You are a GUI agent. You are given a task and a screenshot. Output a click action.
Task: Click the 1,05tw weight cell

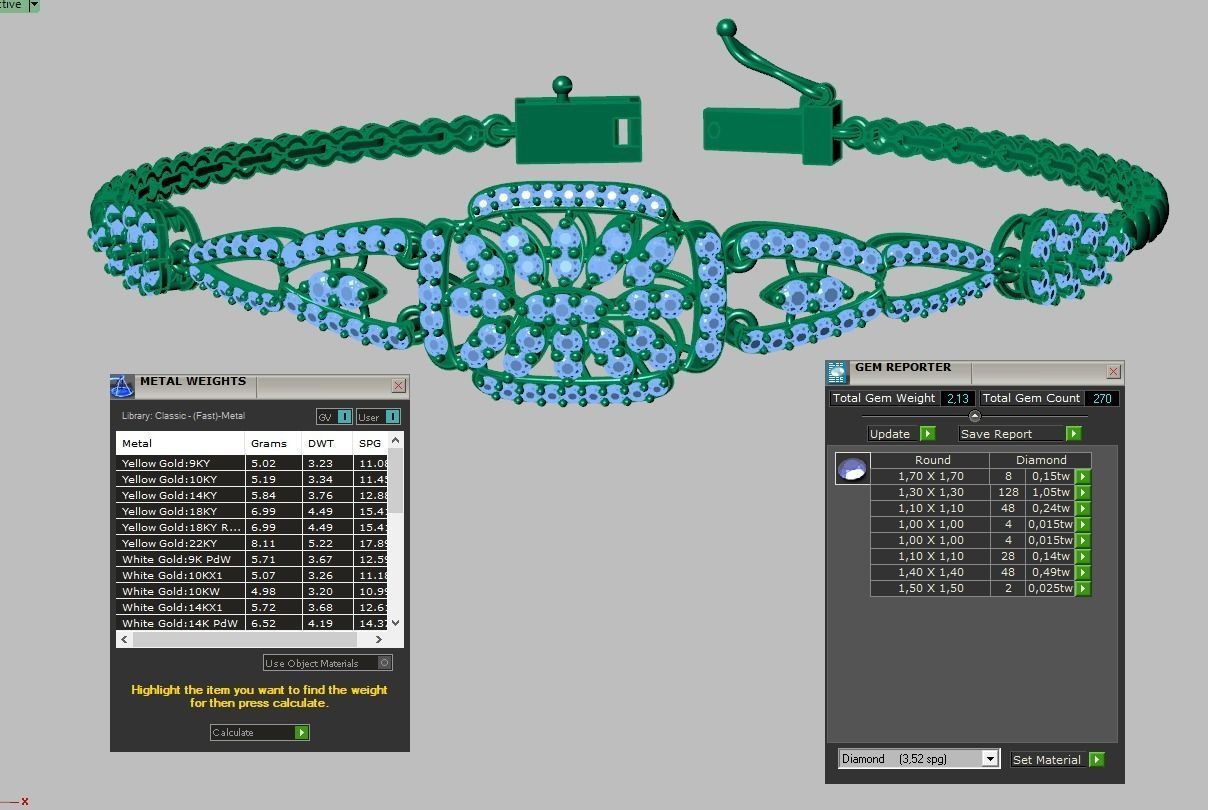pyautogui.click(x=1051, y=493)
